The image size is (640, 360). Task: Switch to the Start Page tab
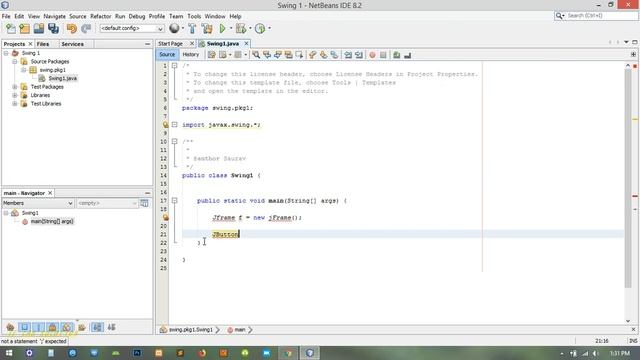(171, 44)
